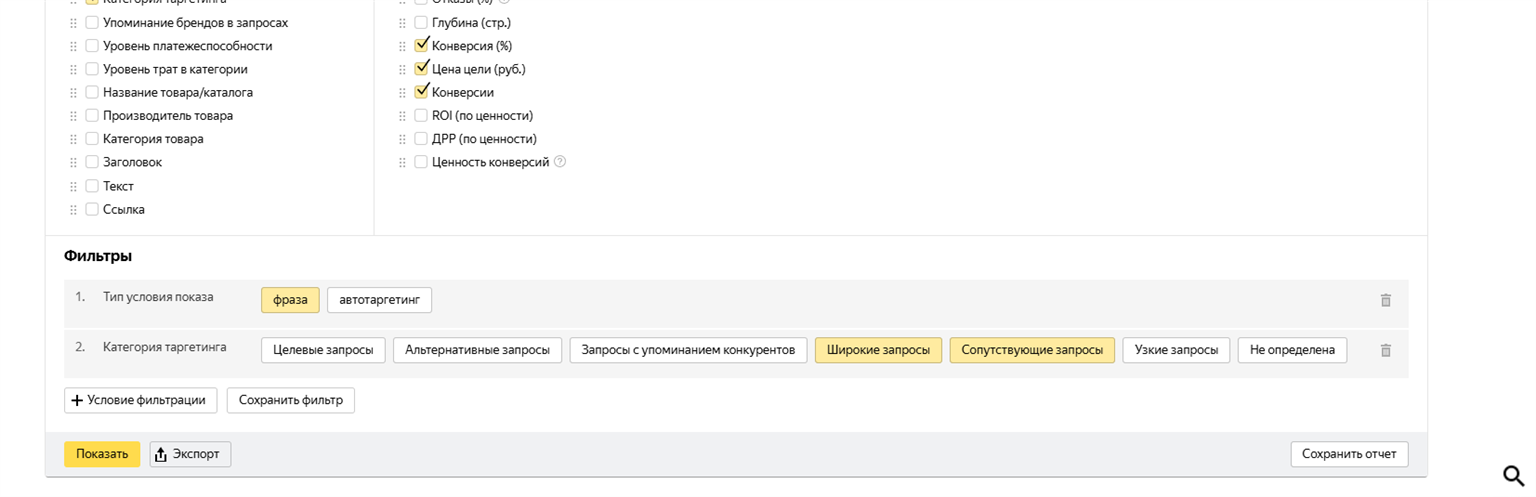Click drag handle beside Ссылка
The image size is (1536, 497).
tap(73, 210)
